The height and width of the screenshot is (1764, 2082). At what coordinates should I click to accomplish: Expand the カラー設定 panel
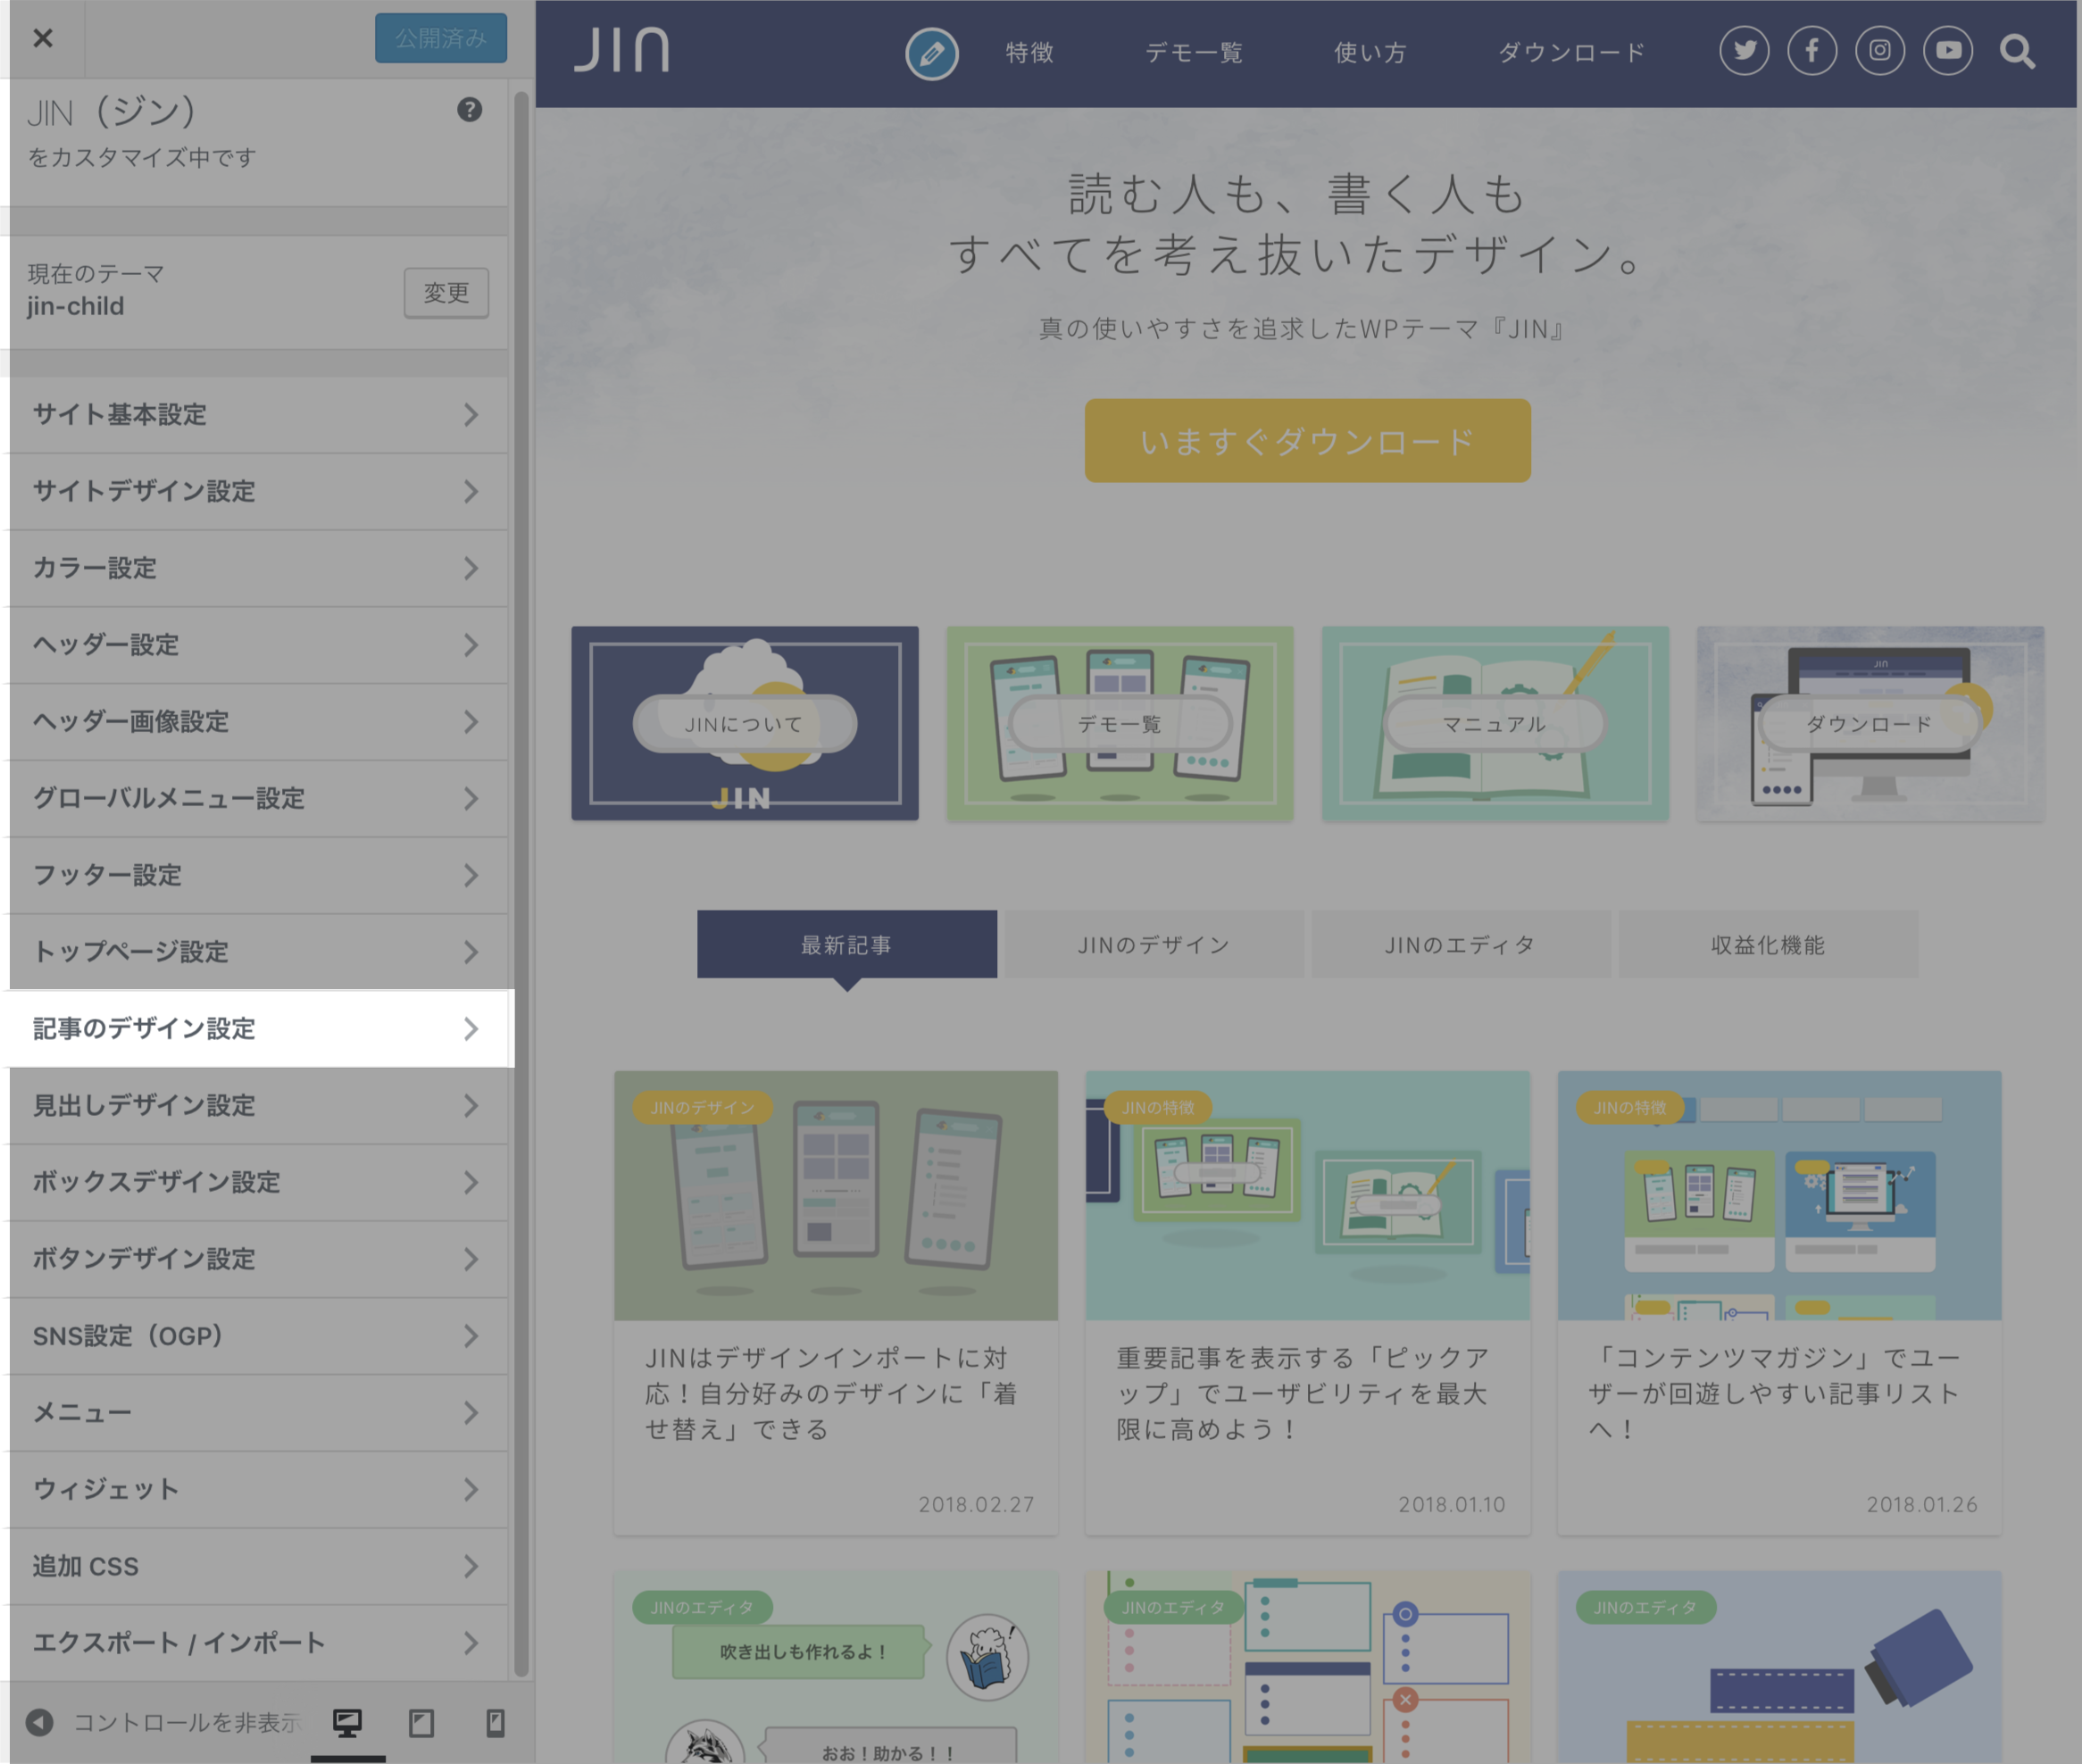pos(258,568)
